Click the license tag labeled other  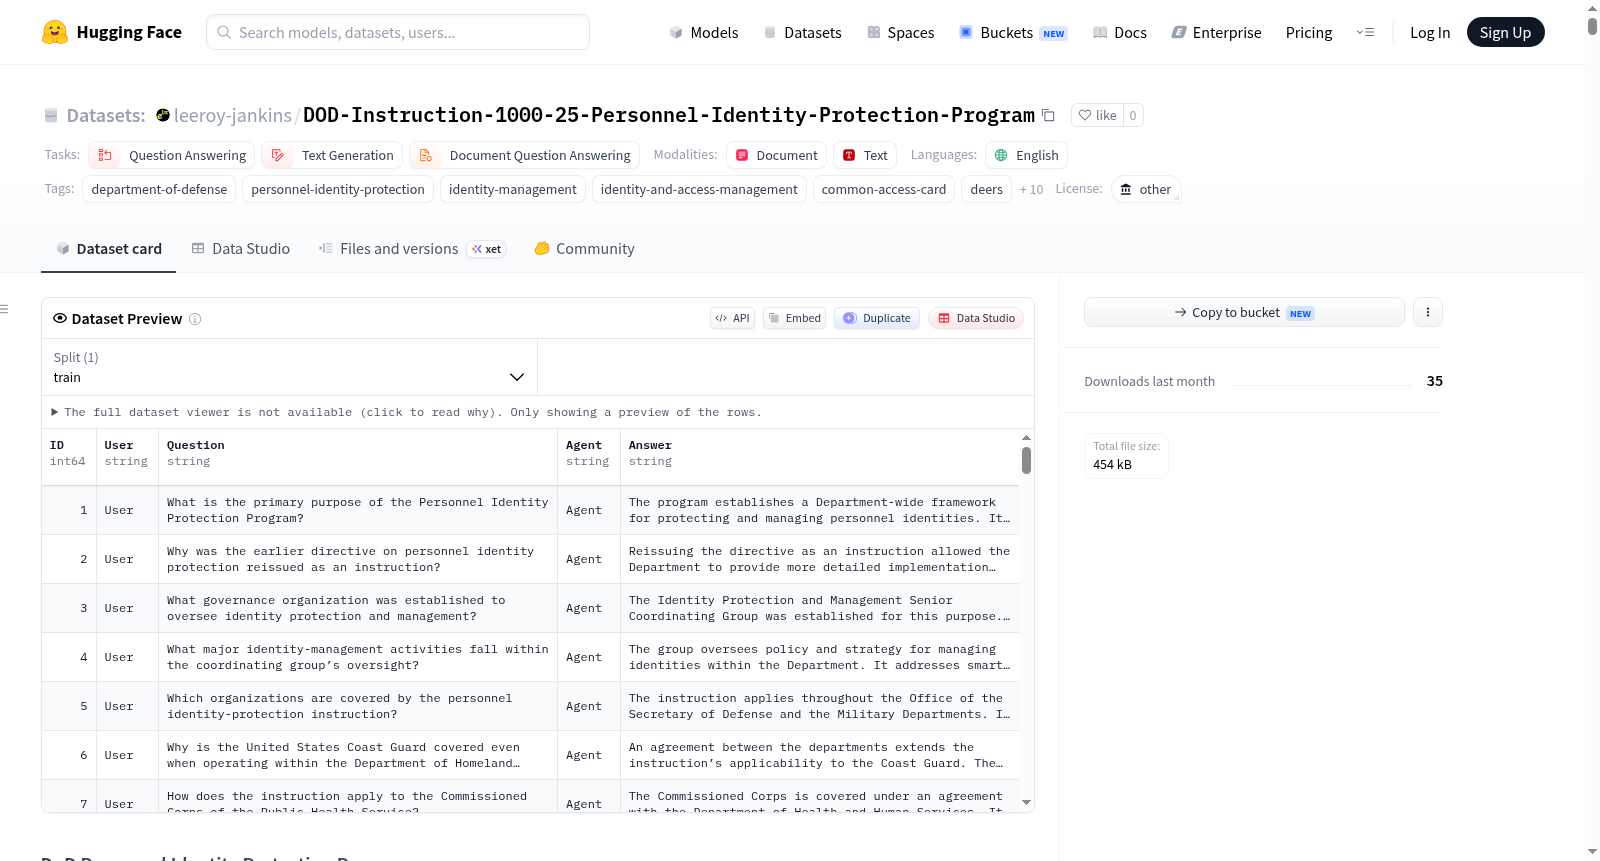click(x=1146, y=189)
